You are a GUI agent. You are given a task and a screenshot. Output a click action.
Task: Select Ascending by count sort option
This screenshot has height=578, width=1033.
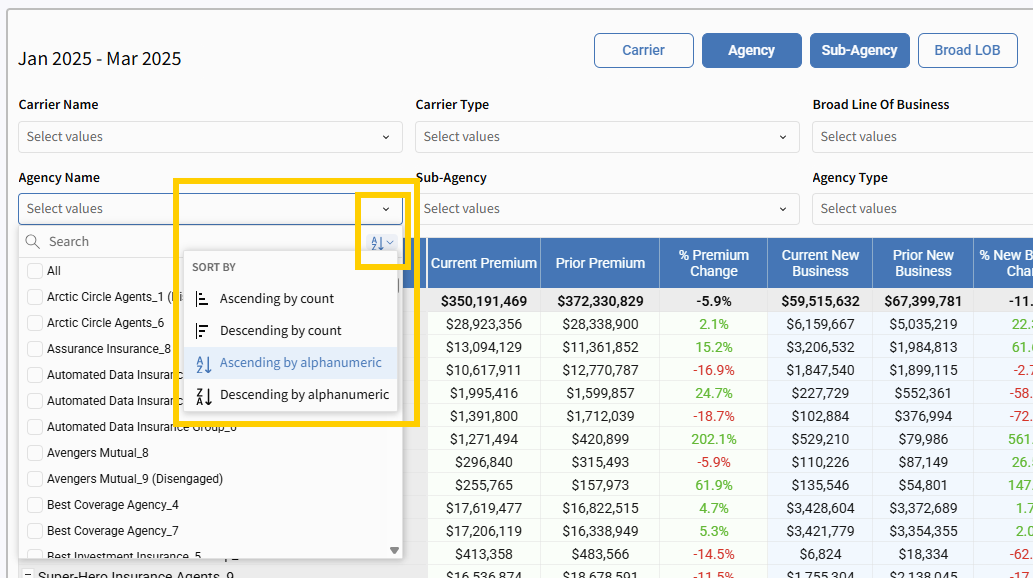coord(277,299)
